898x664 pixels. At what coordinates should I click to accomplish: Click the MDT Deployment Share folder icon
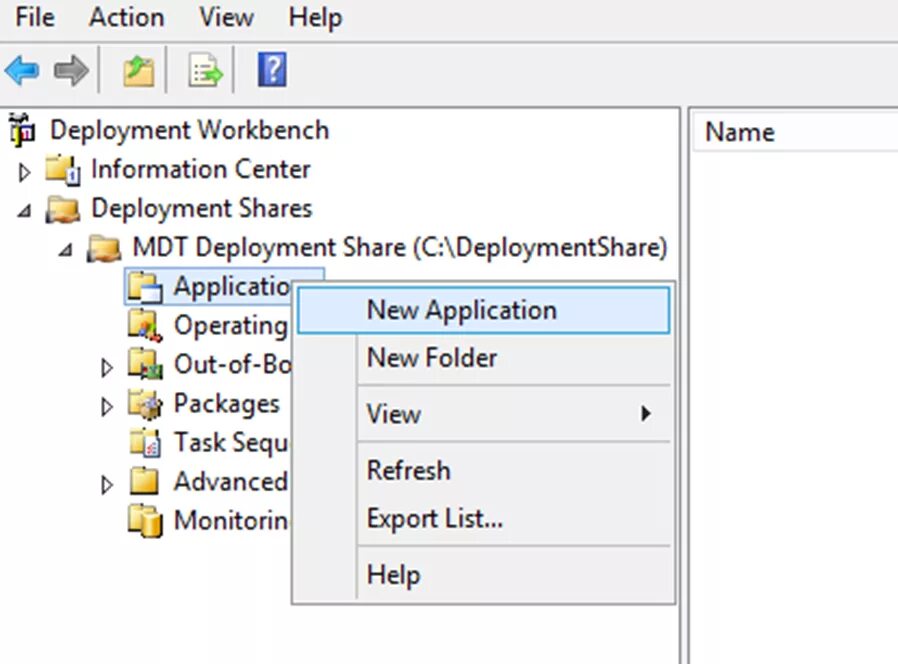[104, 247]
